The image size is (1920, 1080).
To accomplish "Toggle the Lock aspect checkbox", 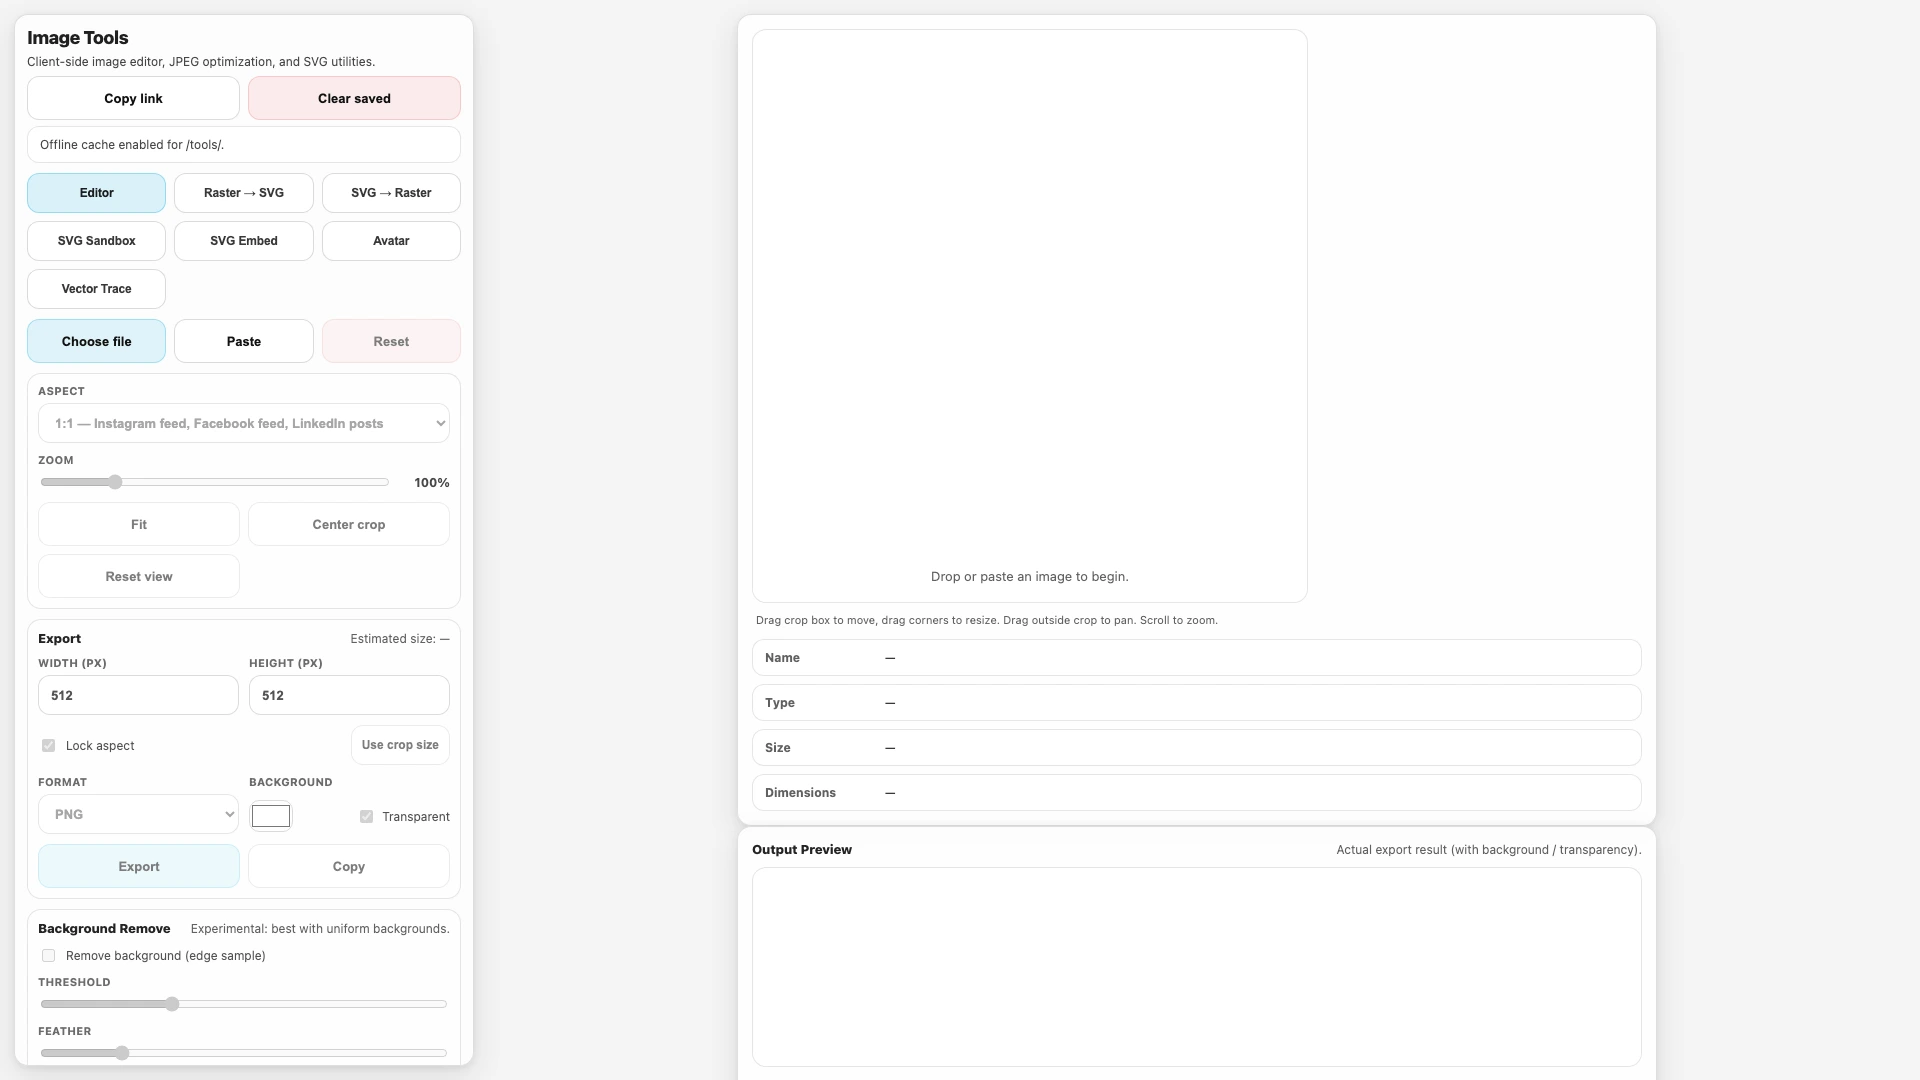I will pos(48,745).
